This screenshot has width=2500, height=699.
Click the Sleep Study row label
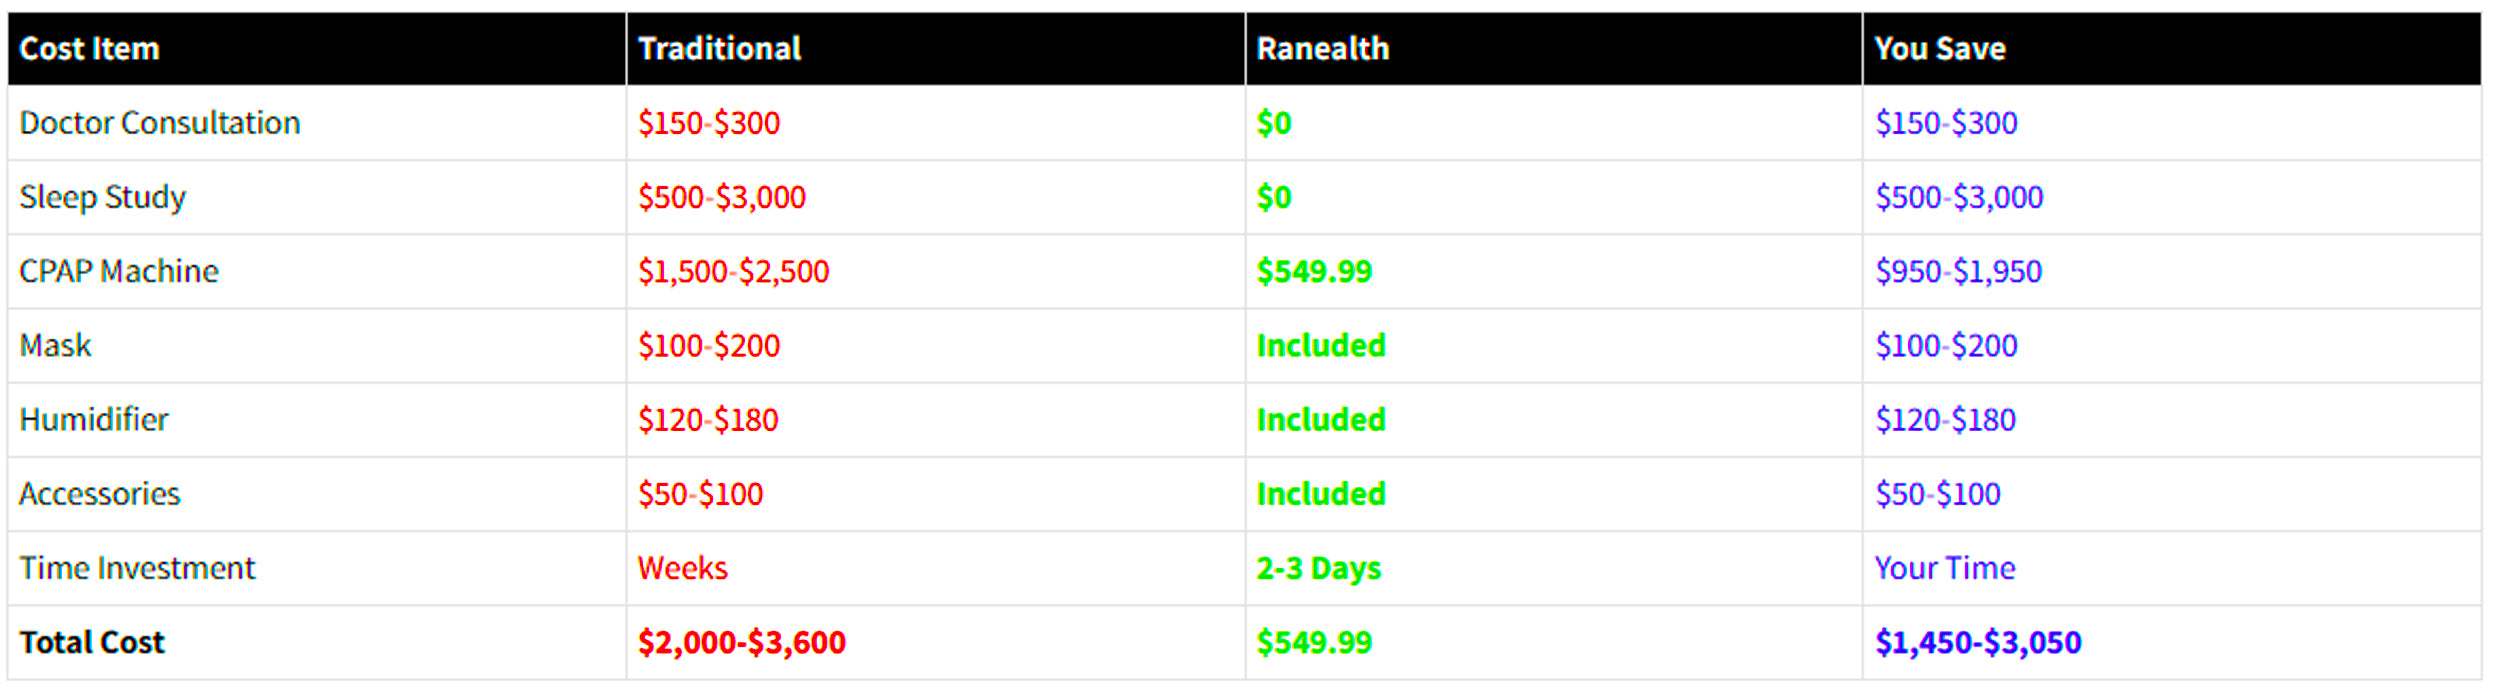pos(103,197)
